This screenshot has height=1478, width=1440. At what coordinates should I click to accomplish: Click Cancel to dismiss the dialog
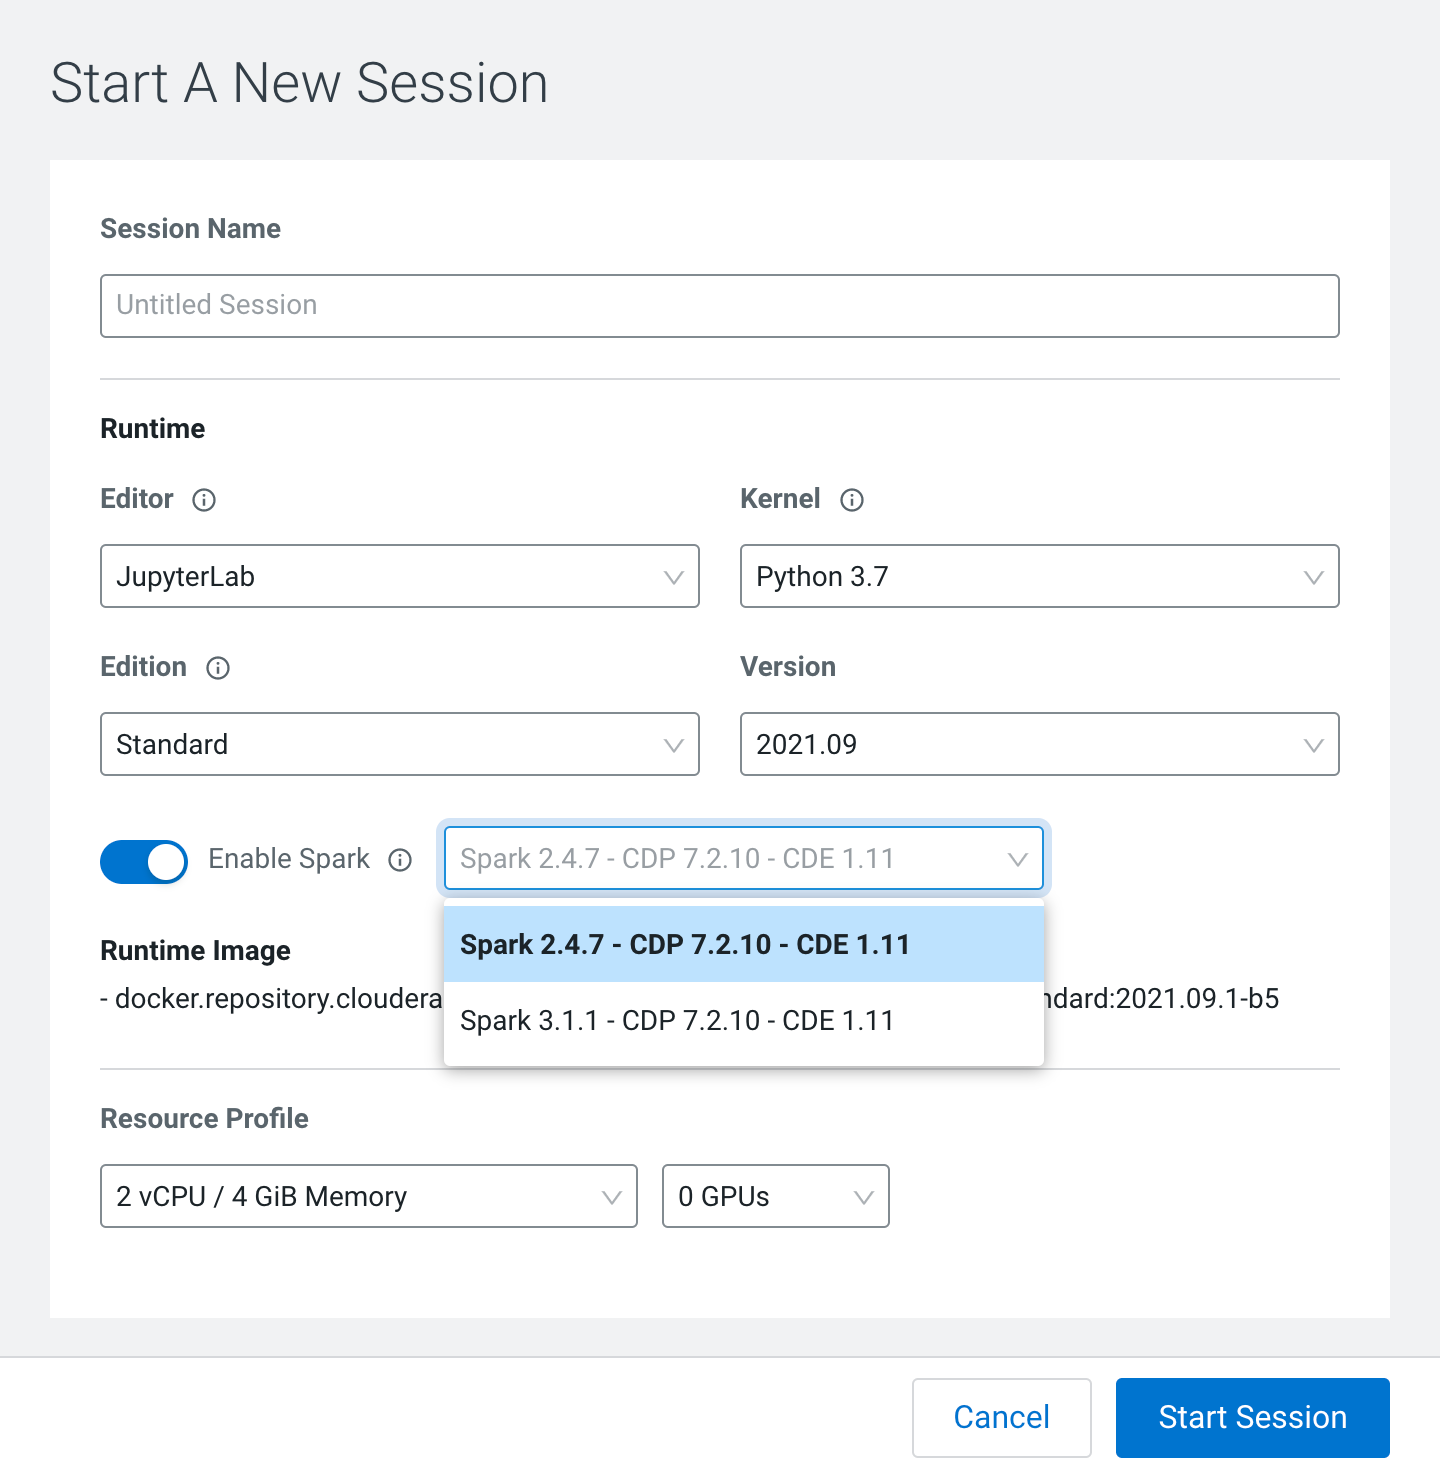point(1001,1417)
